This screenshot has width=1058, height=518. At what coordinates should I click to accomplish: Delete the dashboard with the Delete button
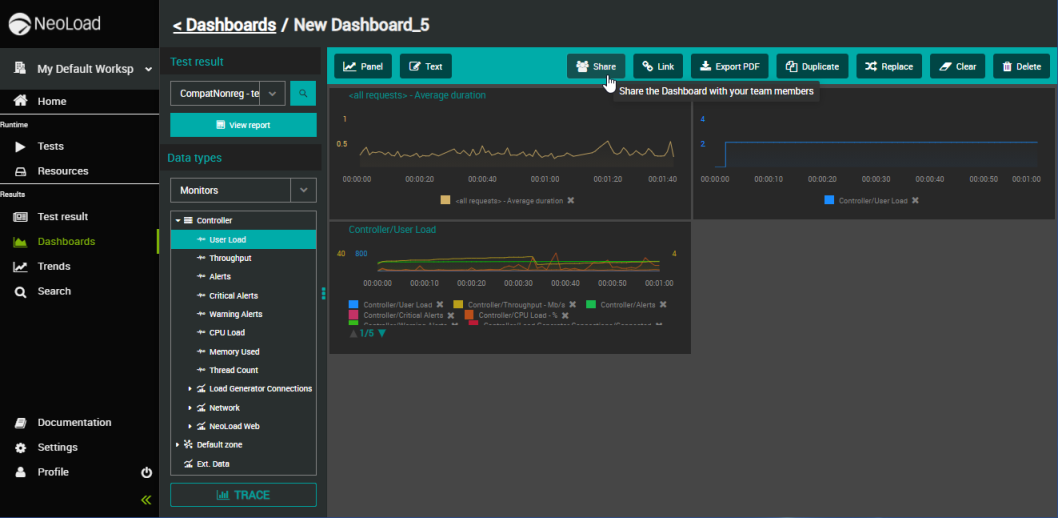coord(1021,66)
